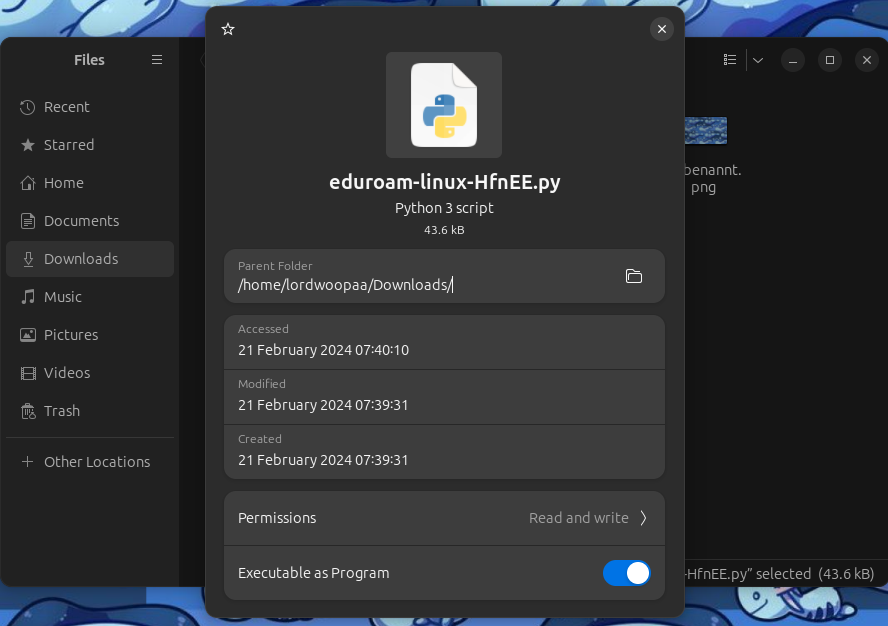Open parent folder via the folder icon
Viewport: 888px width, 626px height.
click(634, 276)
